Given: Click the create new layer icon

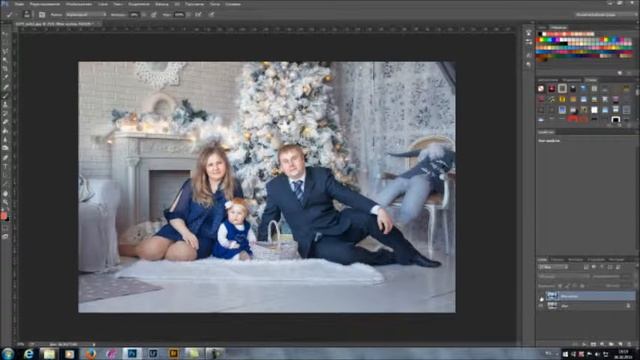Looking at the screenshot, I should 620,344.
